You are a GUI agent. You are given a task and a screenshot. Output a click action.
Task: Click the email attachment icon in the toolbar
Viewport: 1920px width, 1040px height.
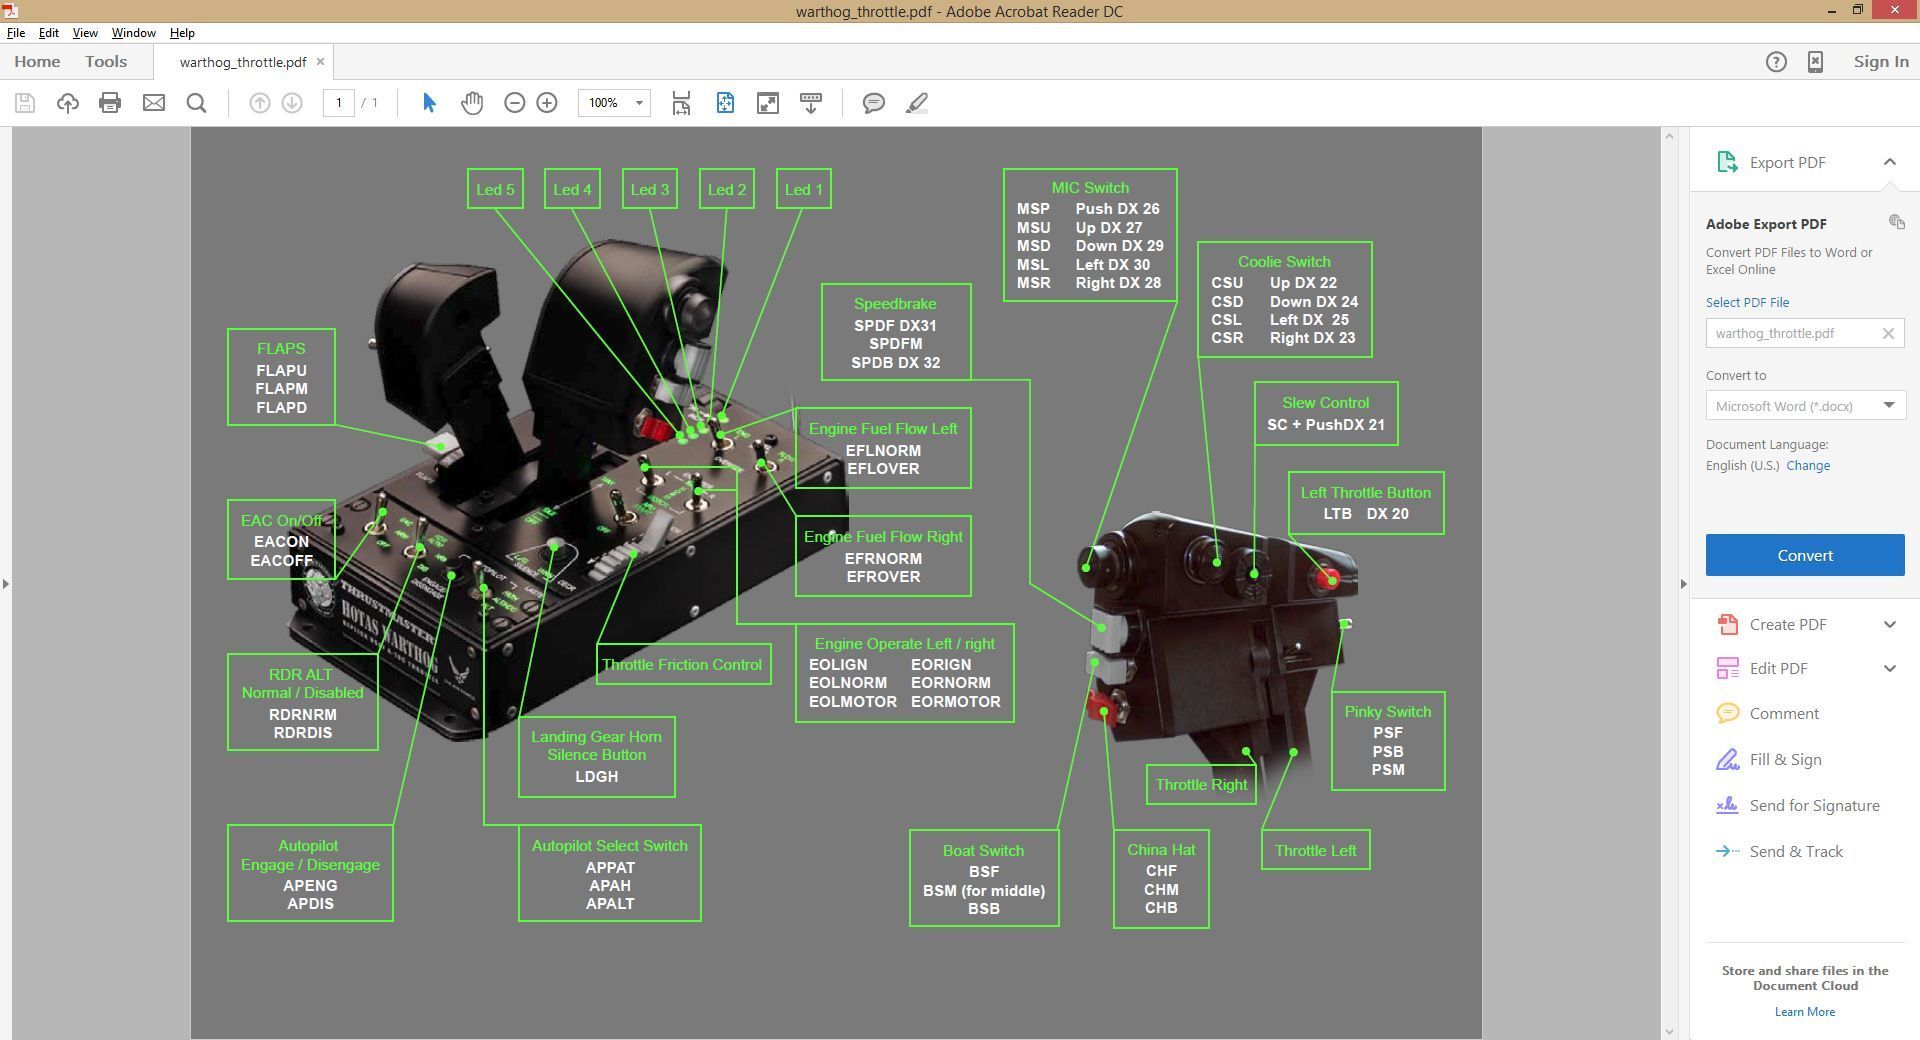154,102
